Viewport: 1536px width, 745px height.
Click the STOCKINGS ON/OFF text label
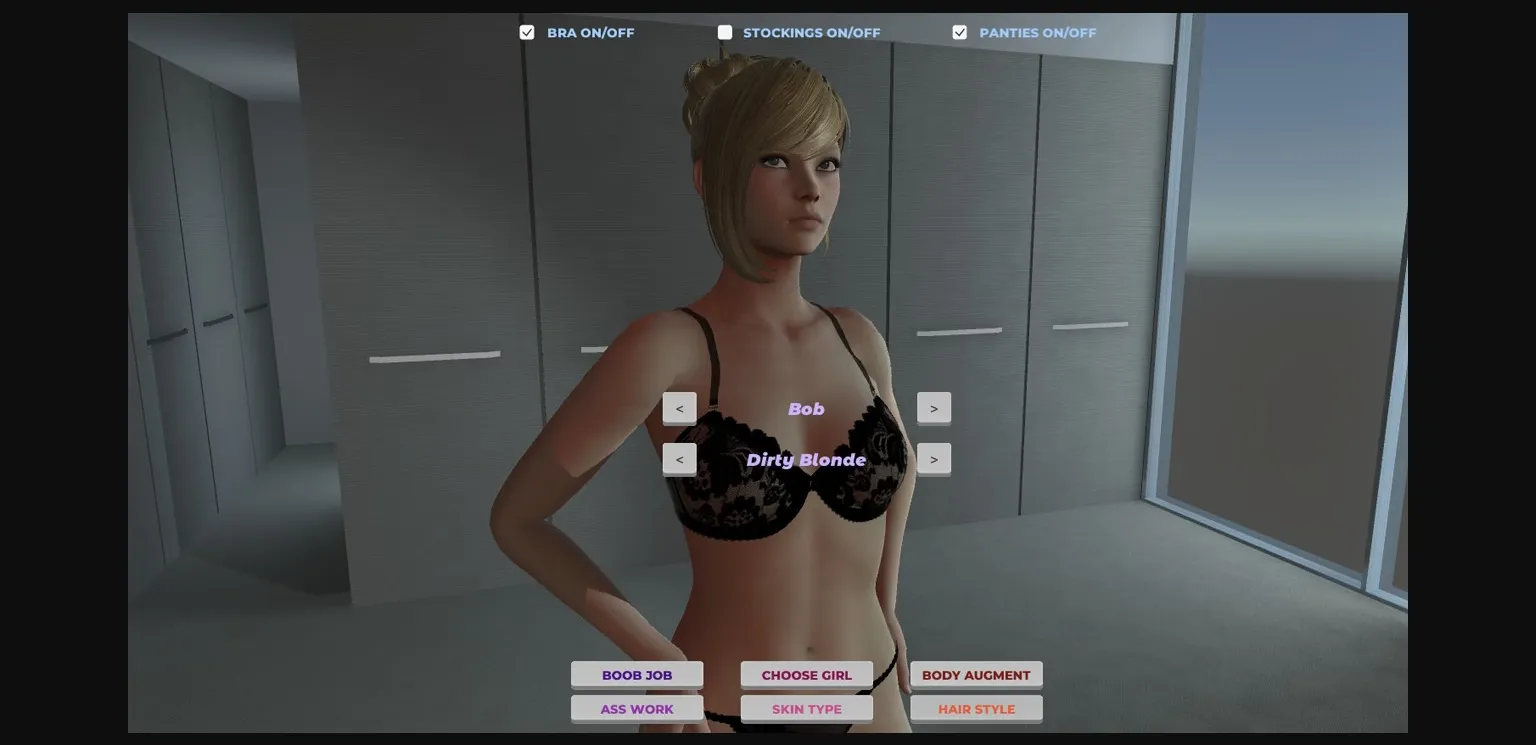812,32
